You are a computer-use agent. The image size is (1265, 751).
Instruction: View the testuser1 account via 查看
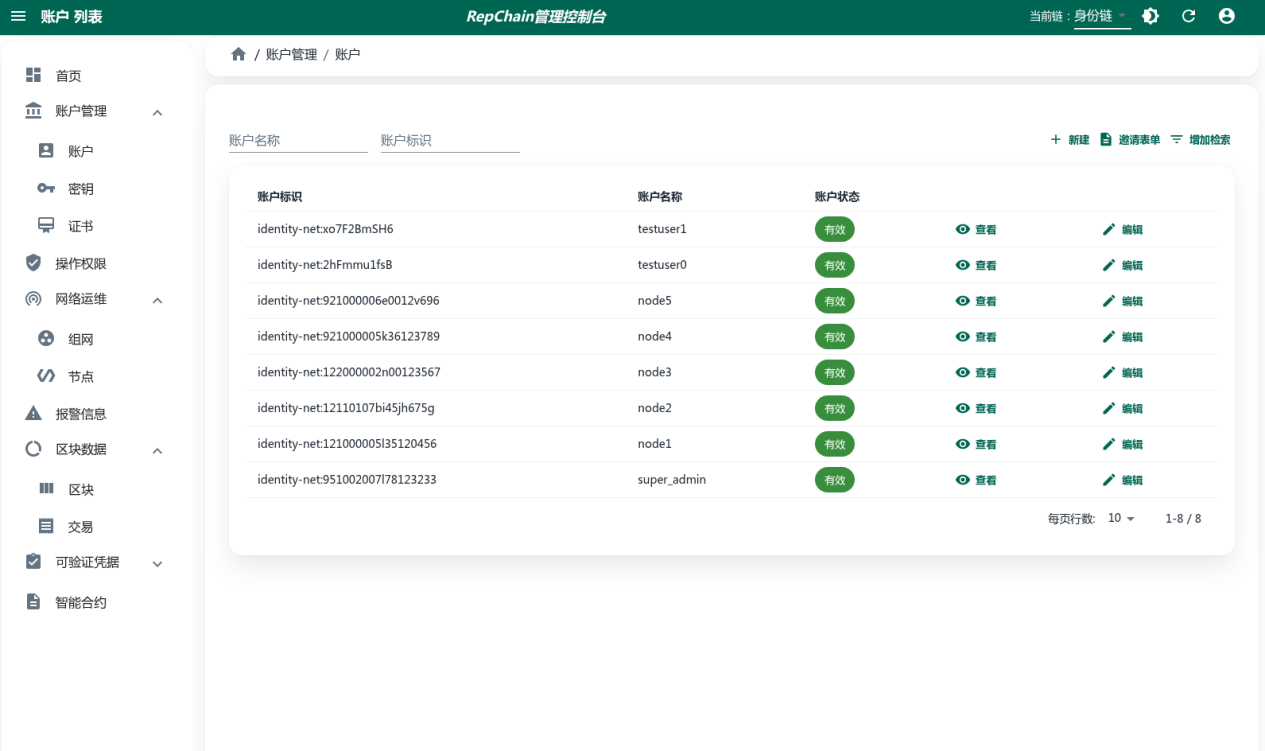[x=976, y=229]
